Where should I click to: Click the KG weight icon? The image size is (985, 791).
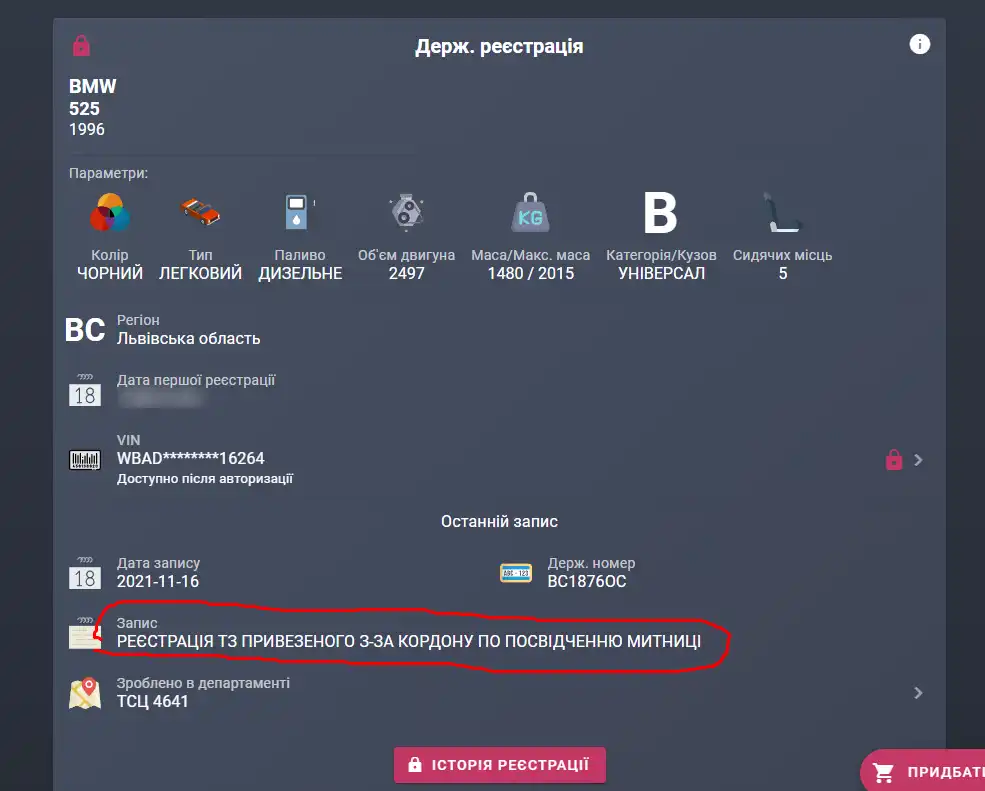coord(530,212)
